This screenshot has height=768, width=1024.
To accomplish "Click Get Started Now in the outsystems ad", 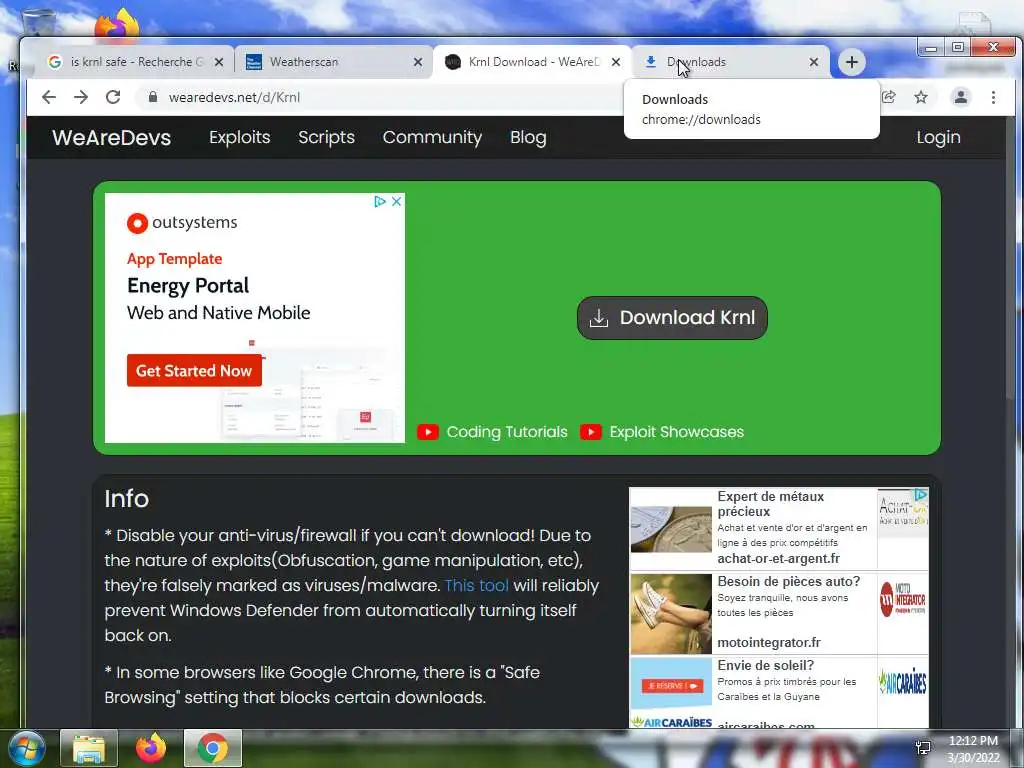I will click(194, 370).
